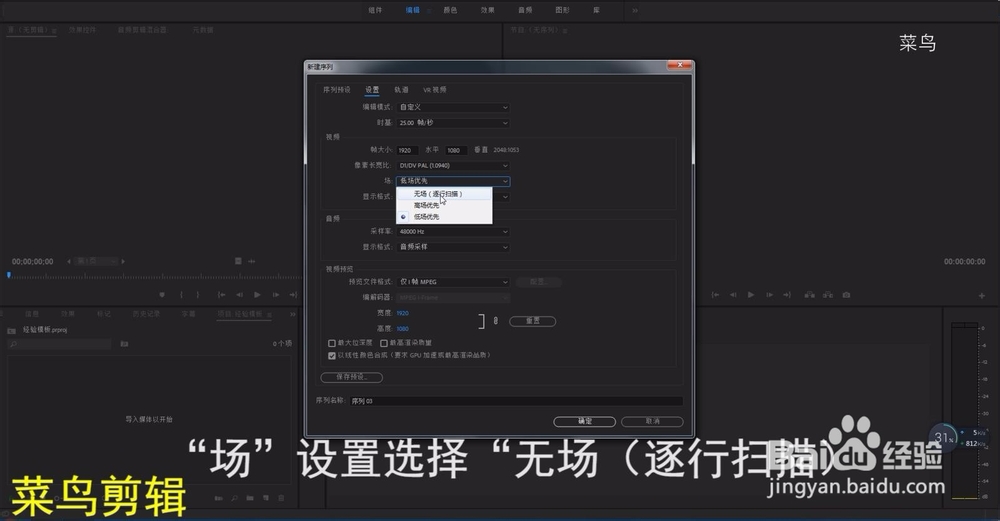Viewport: 1000px width, 521px height.
Task: Step back one frame in Program monitor
Action: tap(733, 295)
